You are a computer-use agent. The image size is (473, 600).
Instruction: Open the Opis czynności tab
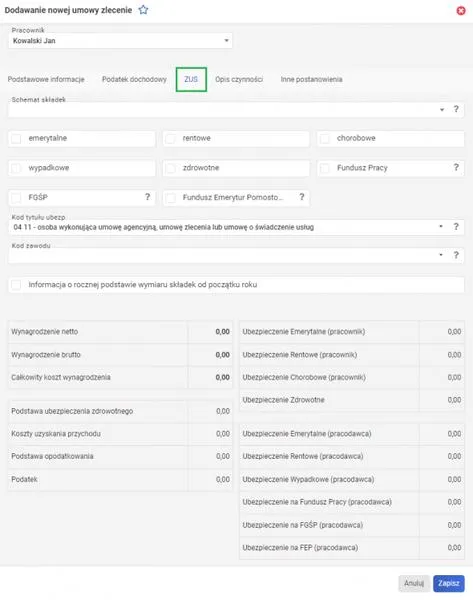coord(239,79)
